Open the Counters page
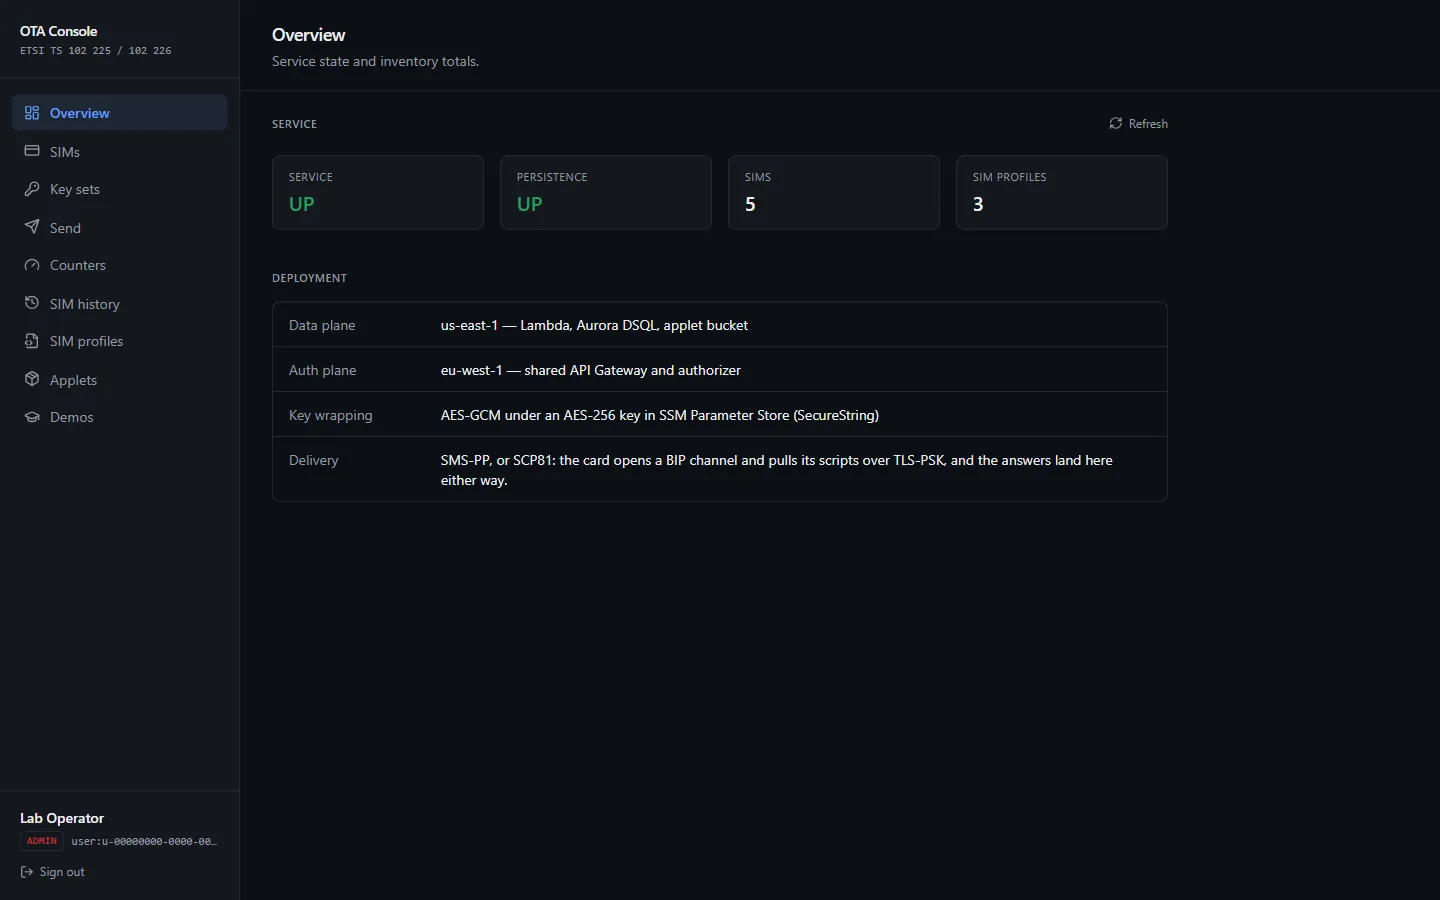Screen dimensions: 1440x900 tap(120, 265)
